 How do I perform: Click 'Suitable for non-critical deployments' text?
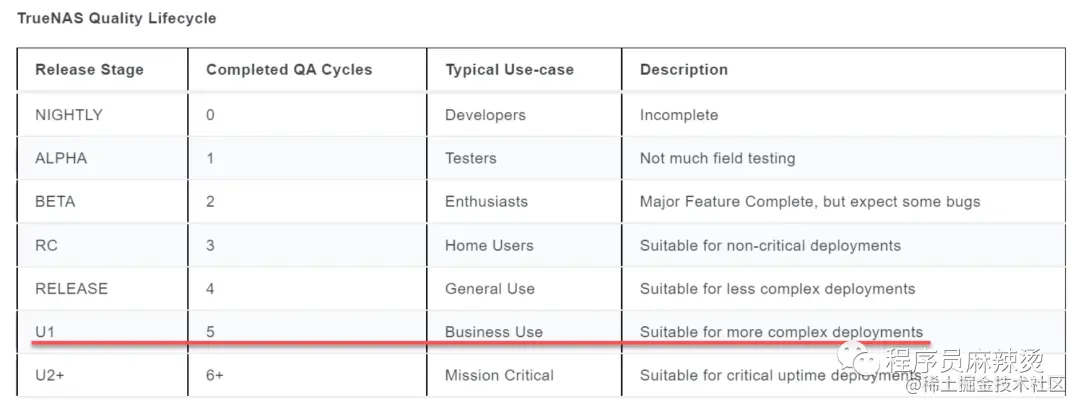pyautogui.click(x=770, y=245)
